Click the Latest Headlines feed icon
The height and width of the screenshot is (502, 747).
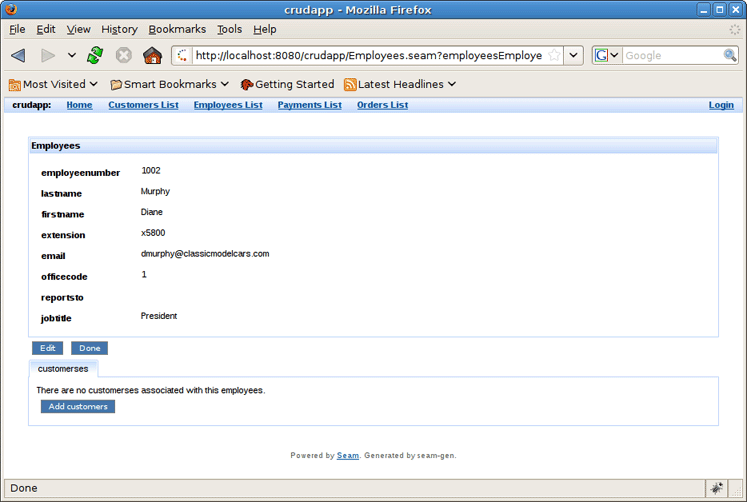click(x=350, y=85)
